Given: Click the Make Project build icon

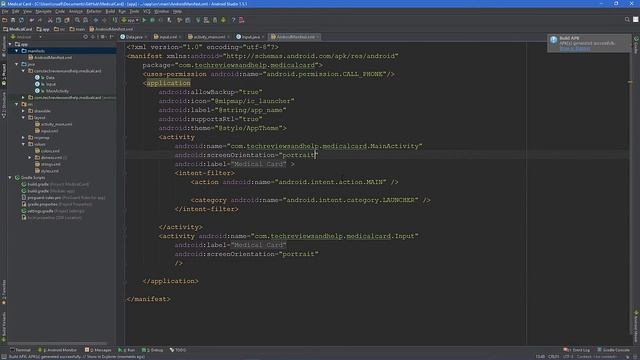Looking at the screenshot, I should coord(115,20).
